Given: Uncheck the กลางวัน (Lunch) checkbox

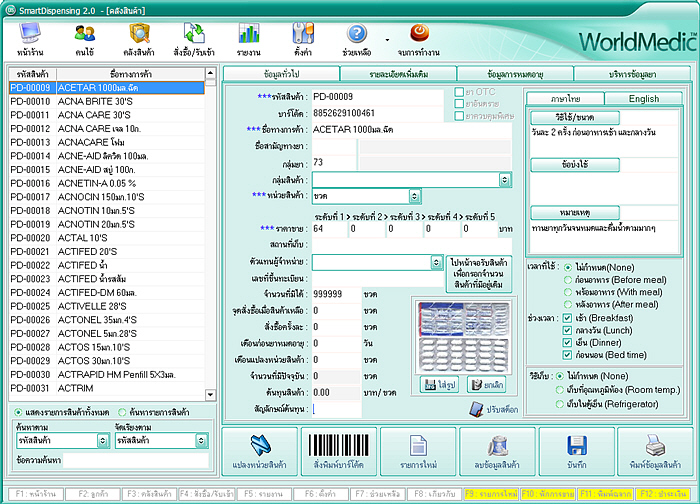Looking at the screenshot, I should [567, 330].
